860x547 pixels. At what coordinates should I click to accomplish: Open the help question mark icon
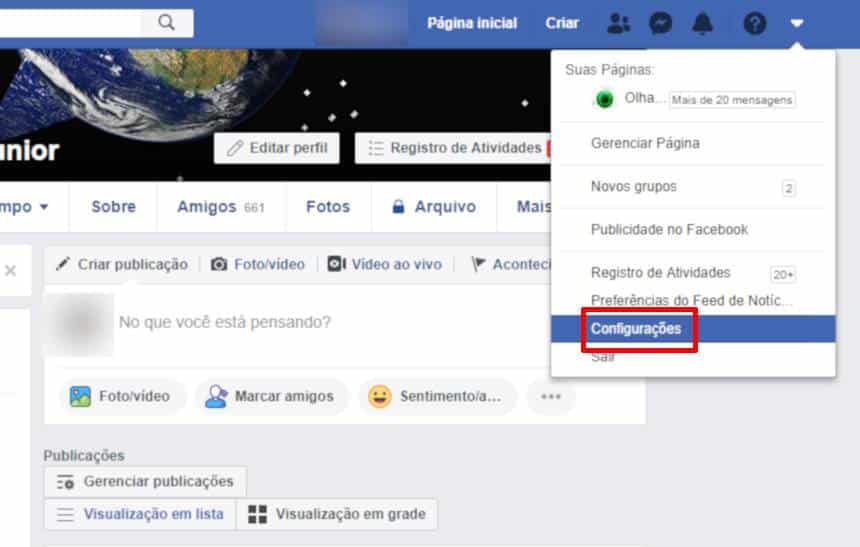point(755,23)
